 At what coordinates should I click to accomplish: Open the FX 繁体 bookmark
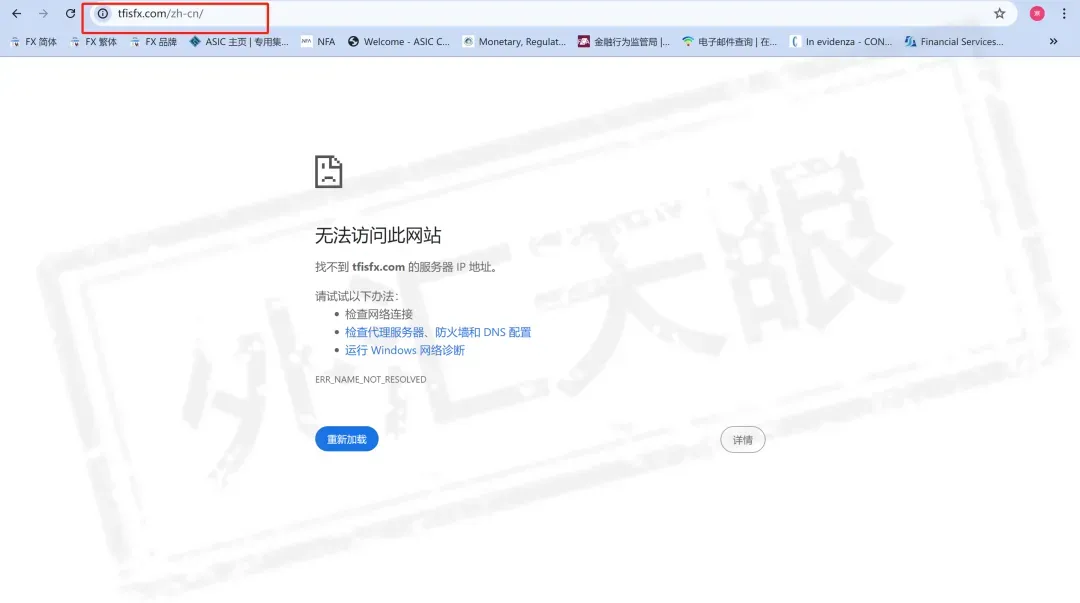[x=94, y=41]
